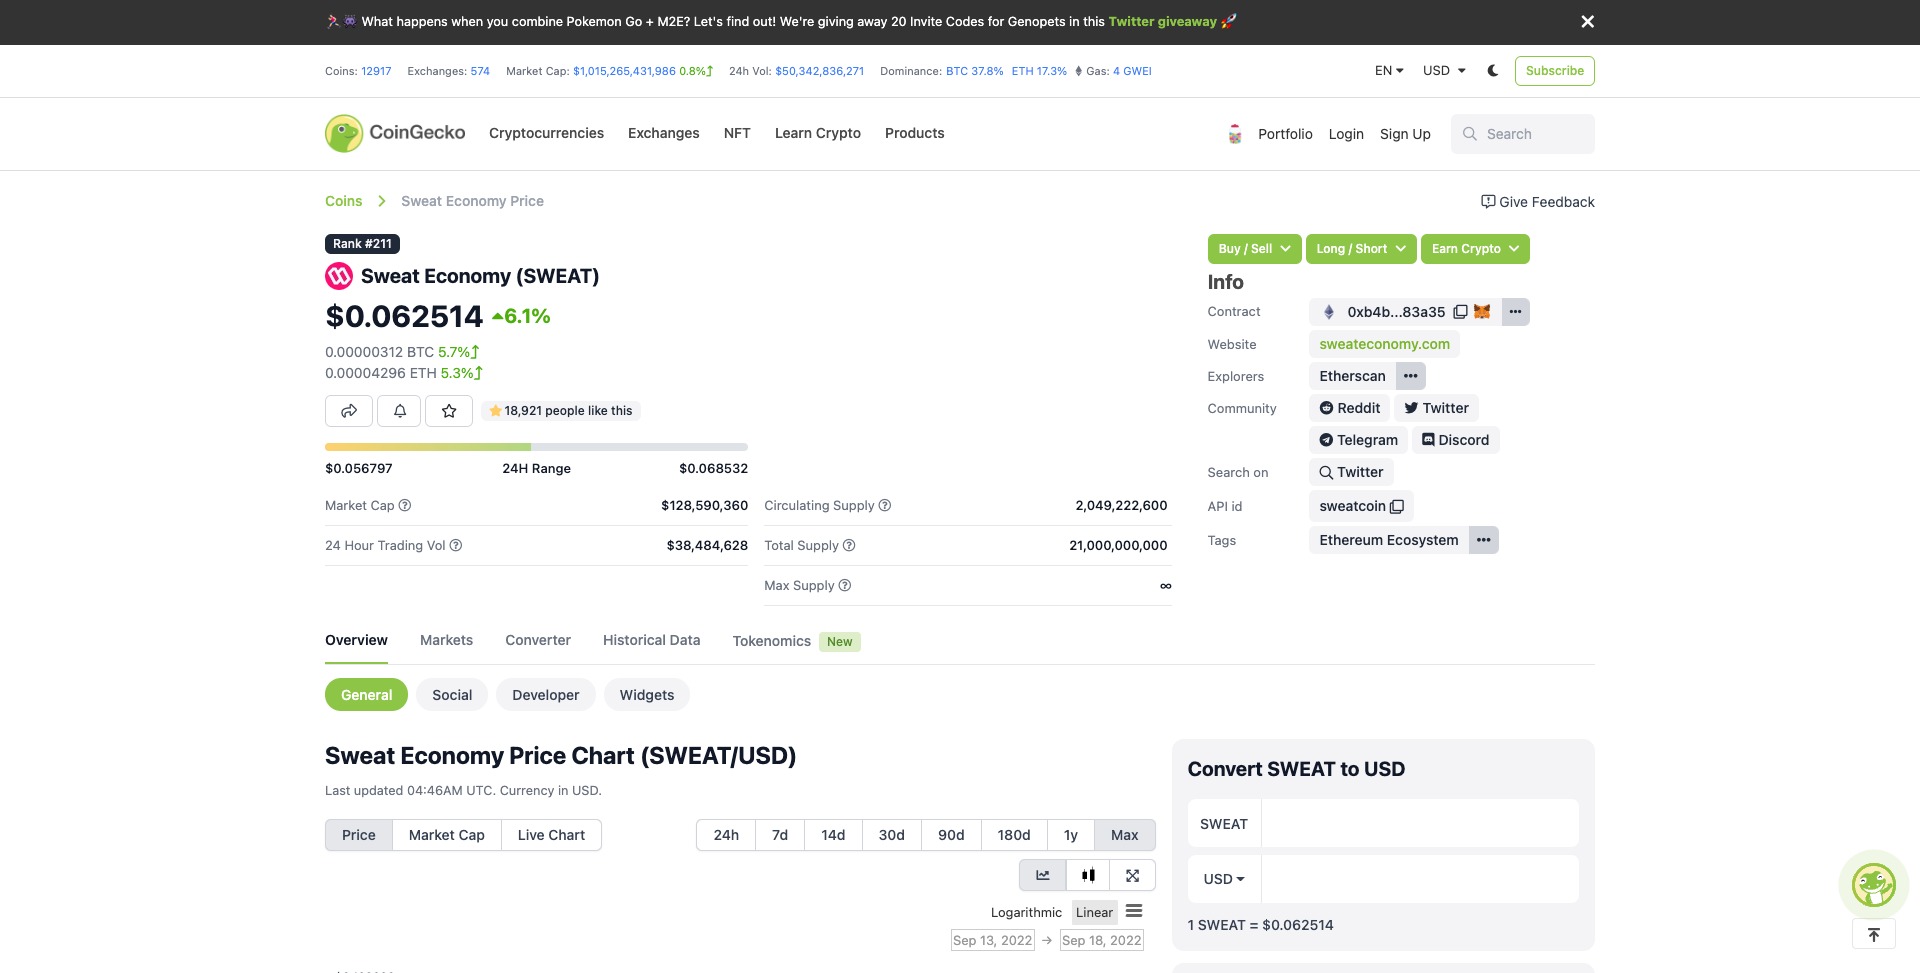Click the SWEAT amount input field
The width and height of the screenshot is (1920, 973).
tap(1419, 822)
